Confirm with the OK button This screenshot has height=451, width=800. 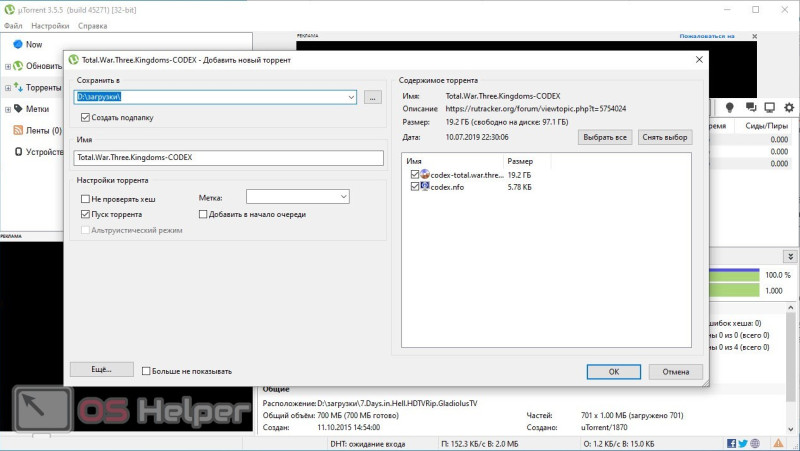[x=614, y=371]
